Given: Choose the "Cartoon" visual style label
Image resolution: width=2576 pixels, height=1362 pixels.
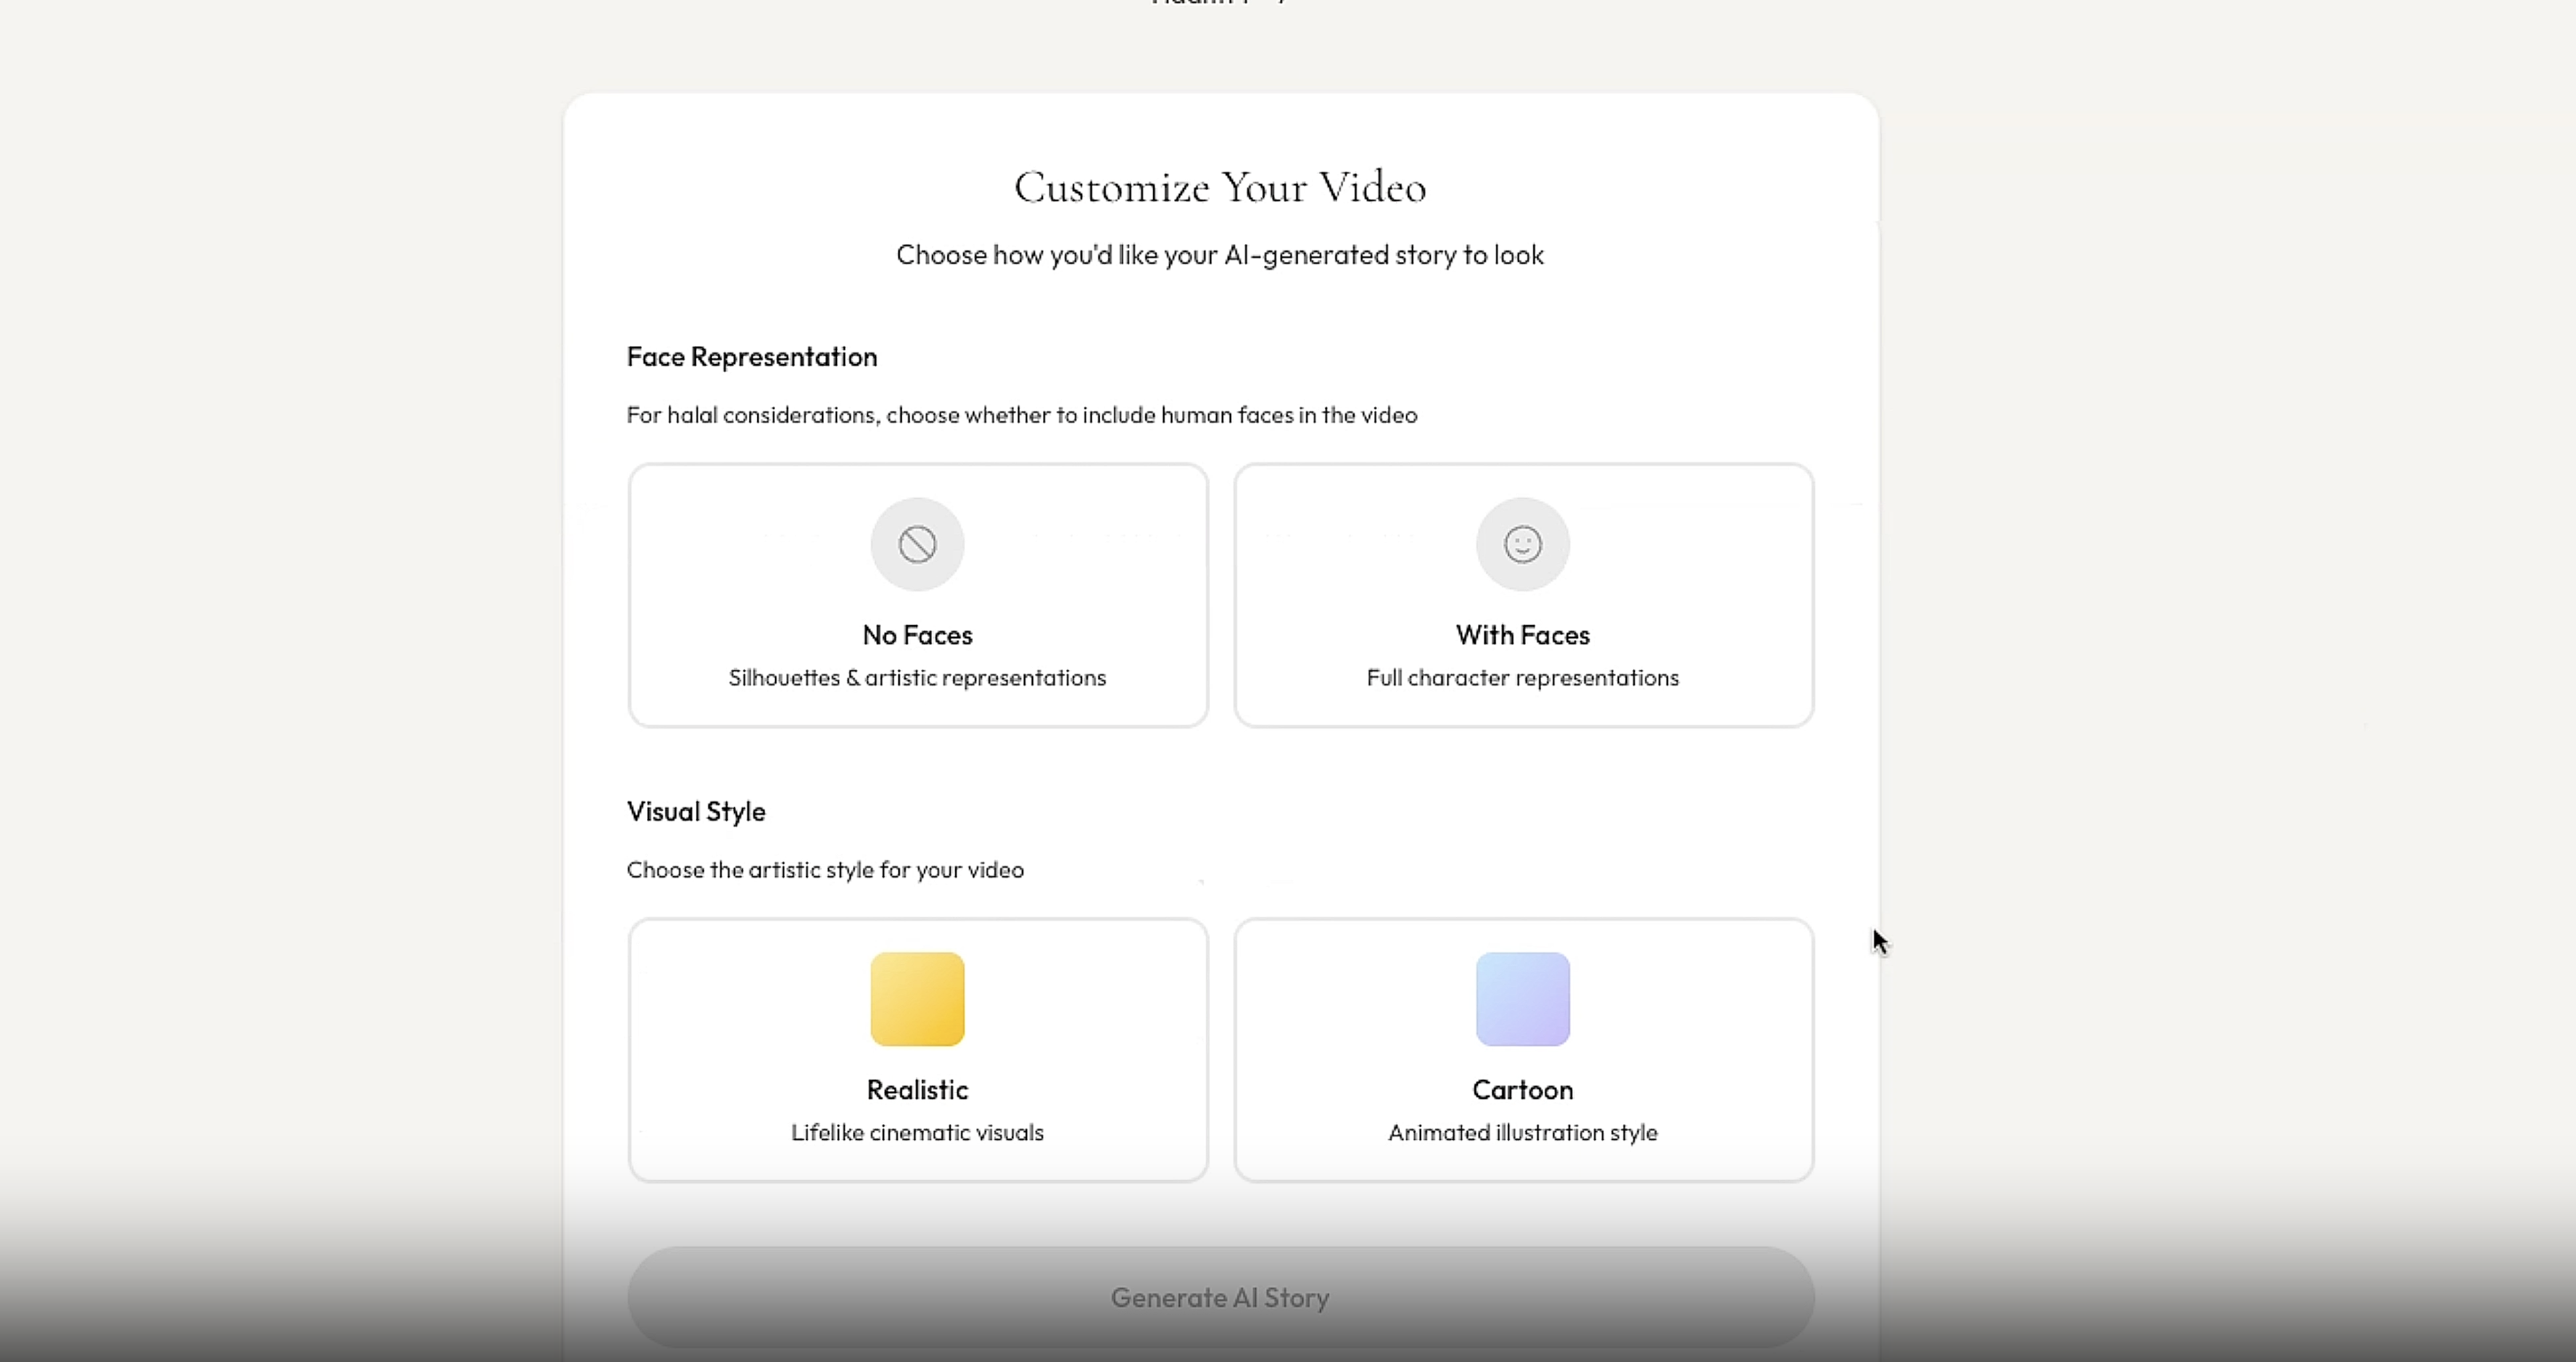Looking at the screenshot, I should [x=1522, y=1090].
